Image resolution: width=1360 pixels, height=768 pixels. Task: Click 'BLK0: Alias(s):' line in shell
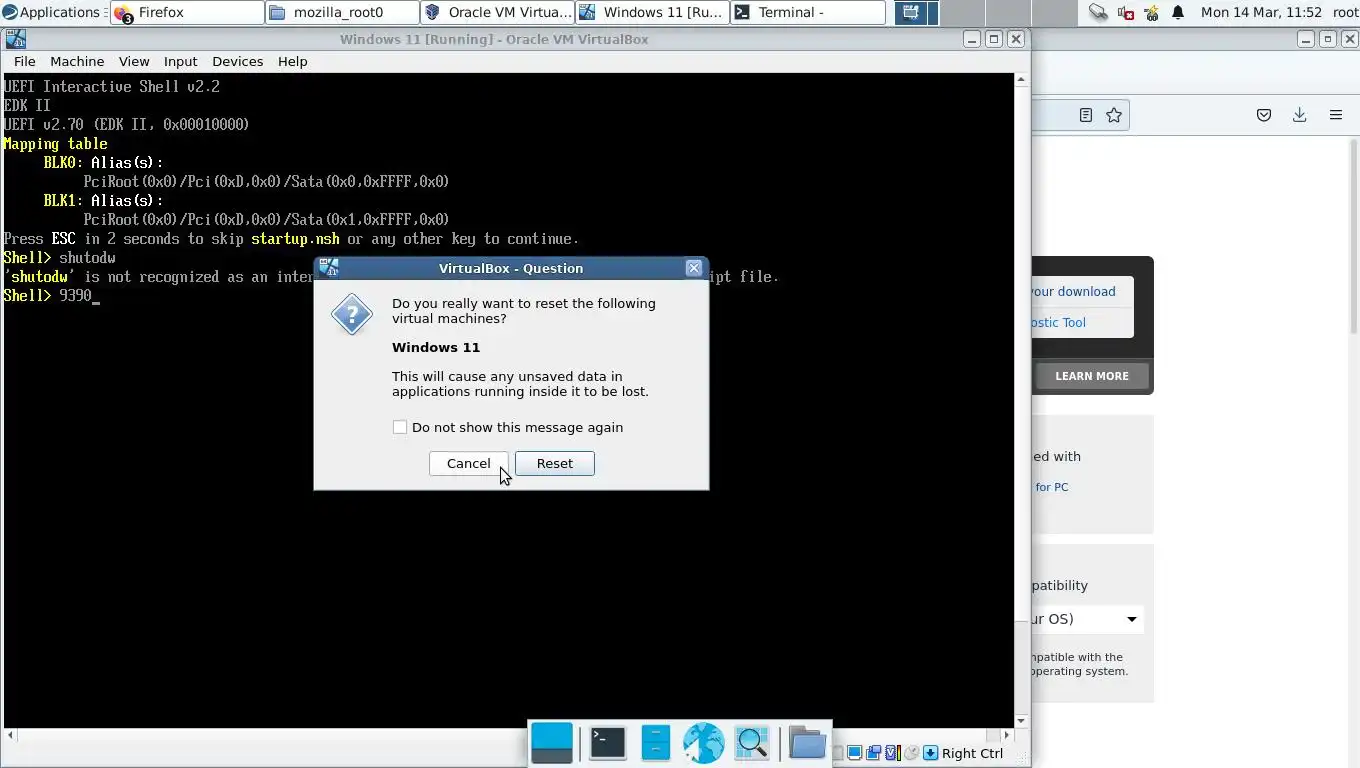pos(103,163)
